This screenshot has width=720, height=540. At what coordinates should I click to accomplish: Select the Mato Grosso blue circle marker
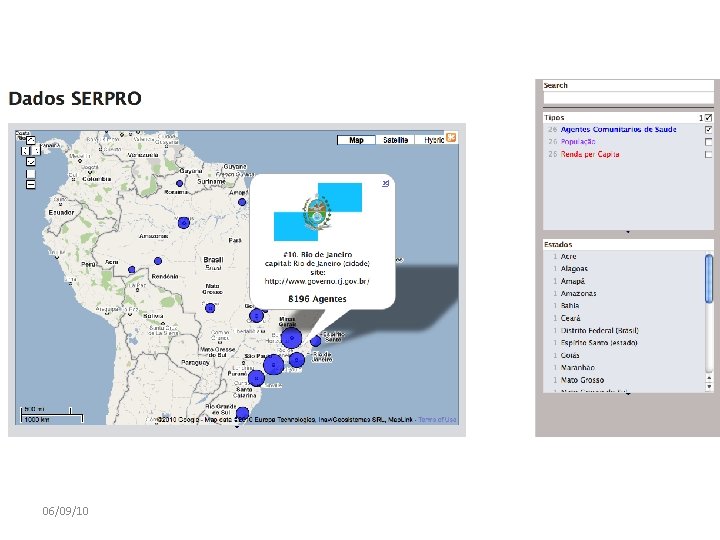pyautogui.click(x=210, y=308)
